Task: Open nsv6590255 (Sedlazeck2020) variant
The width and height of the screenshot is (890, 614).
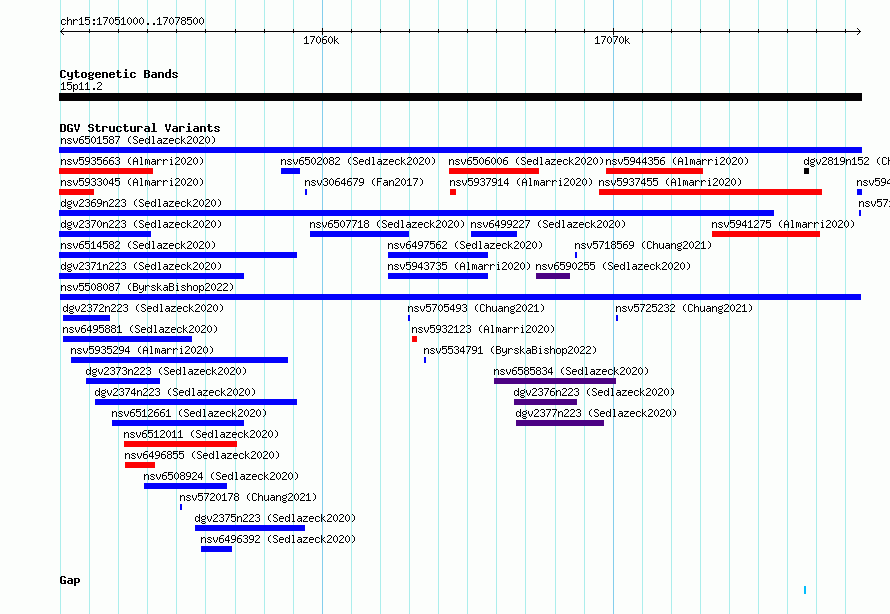Action: 614,266
